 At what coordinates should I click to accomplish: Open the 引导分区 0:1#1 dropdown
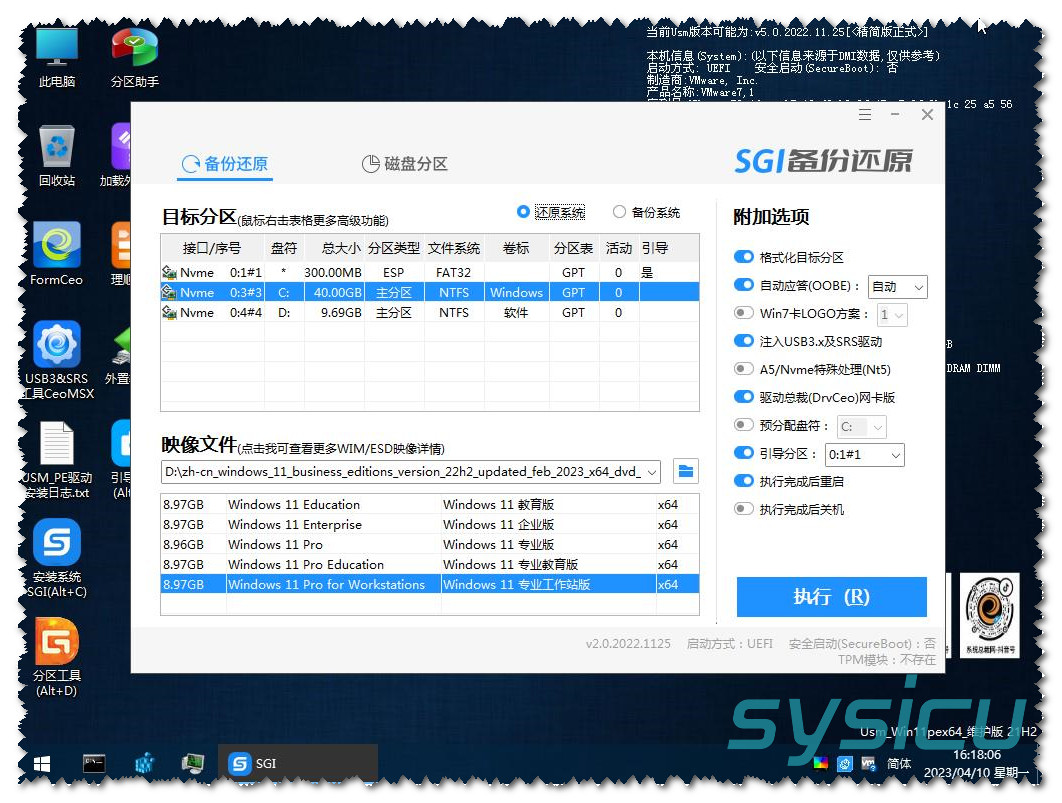[864, 455]
